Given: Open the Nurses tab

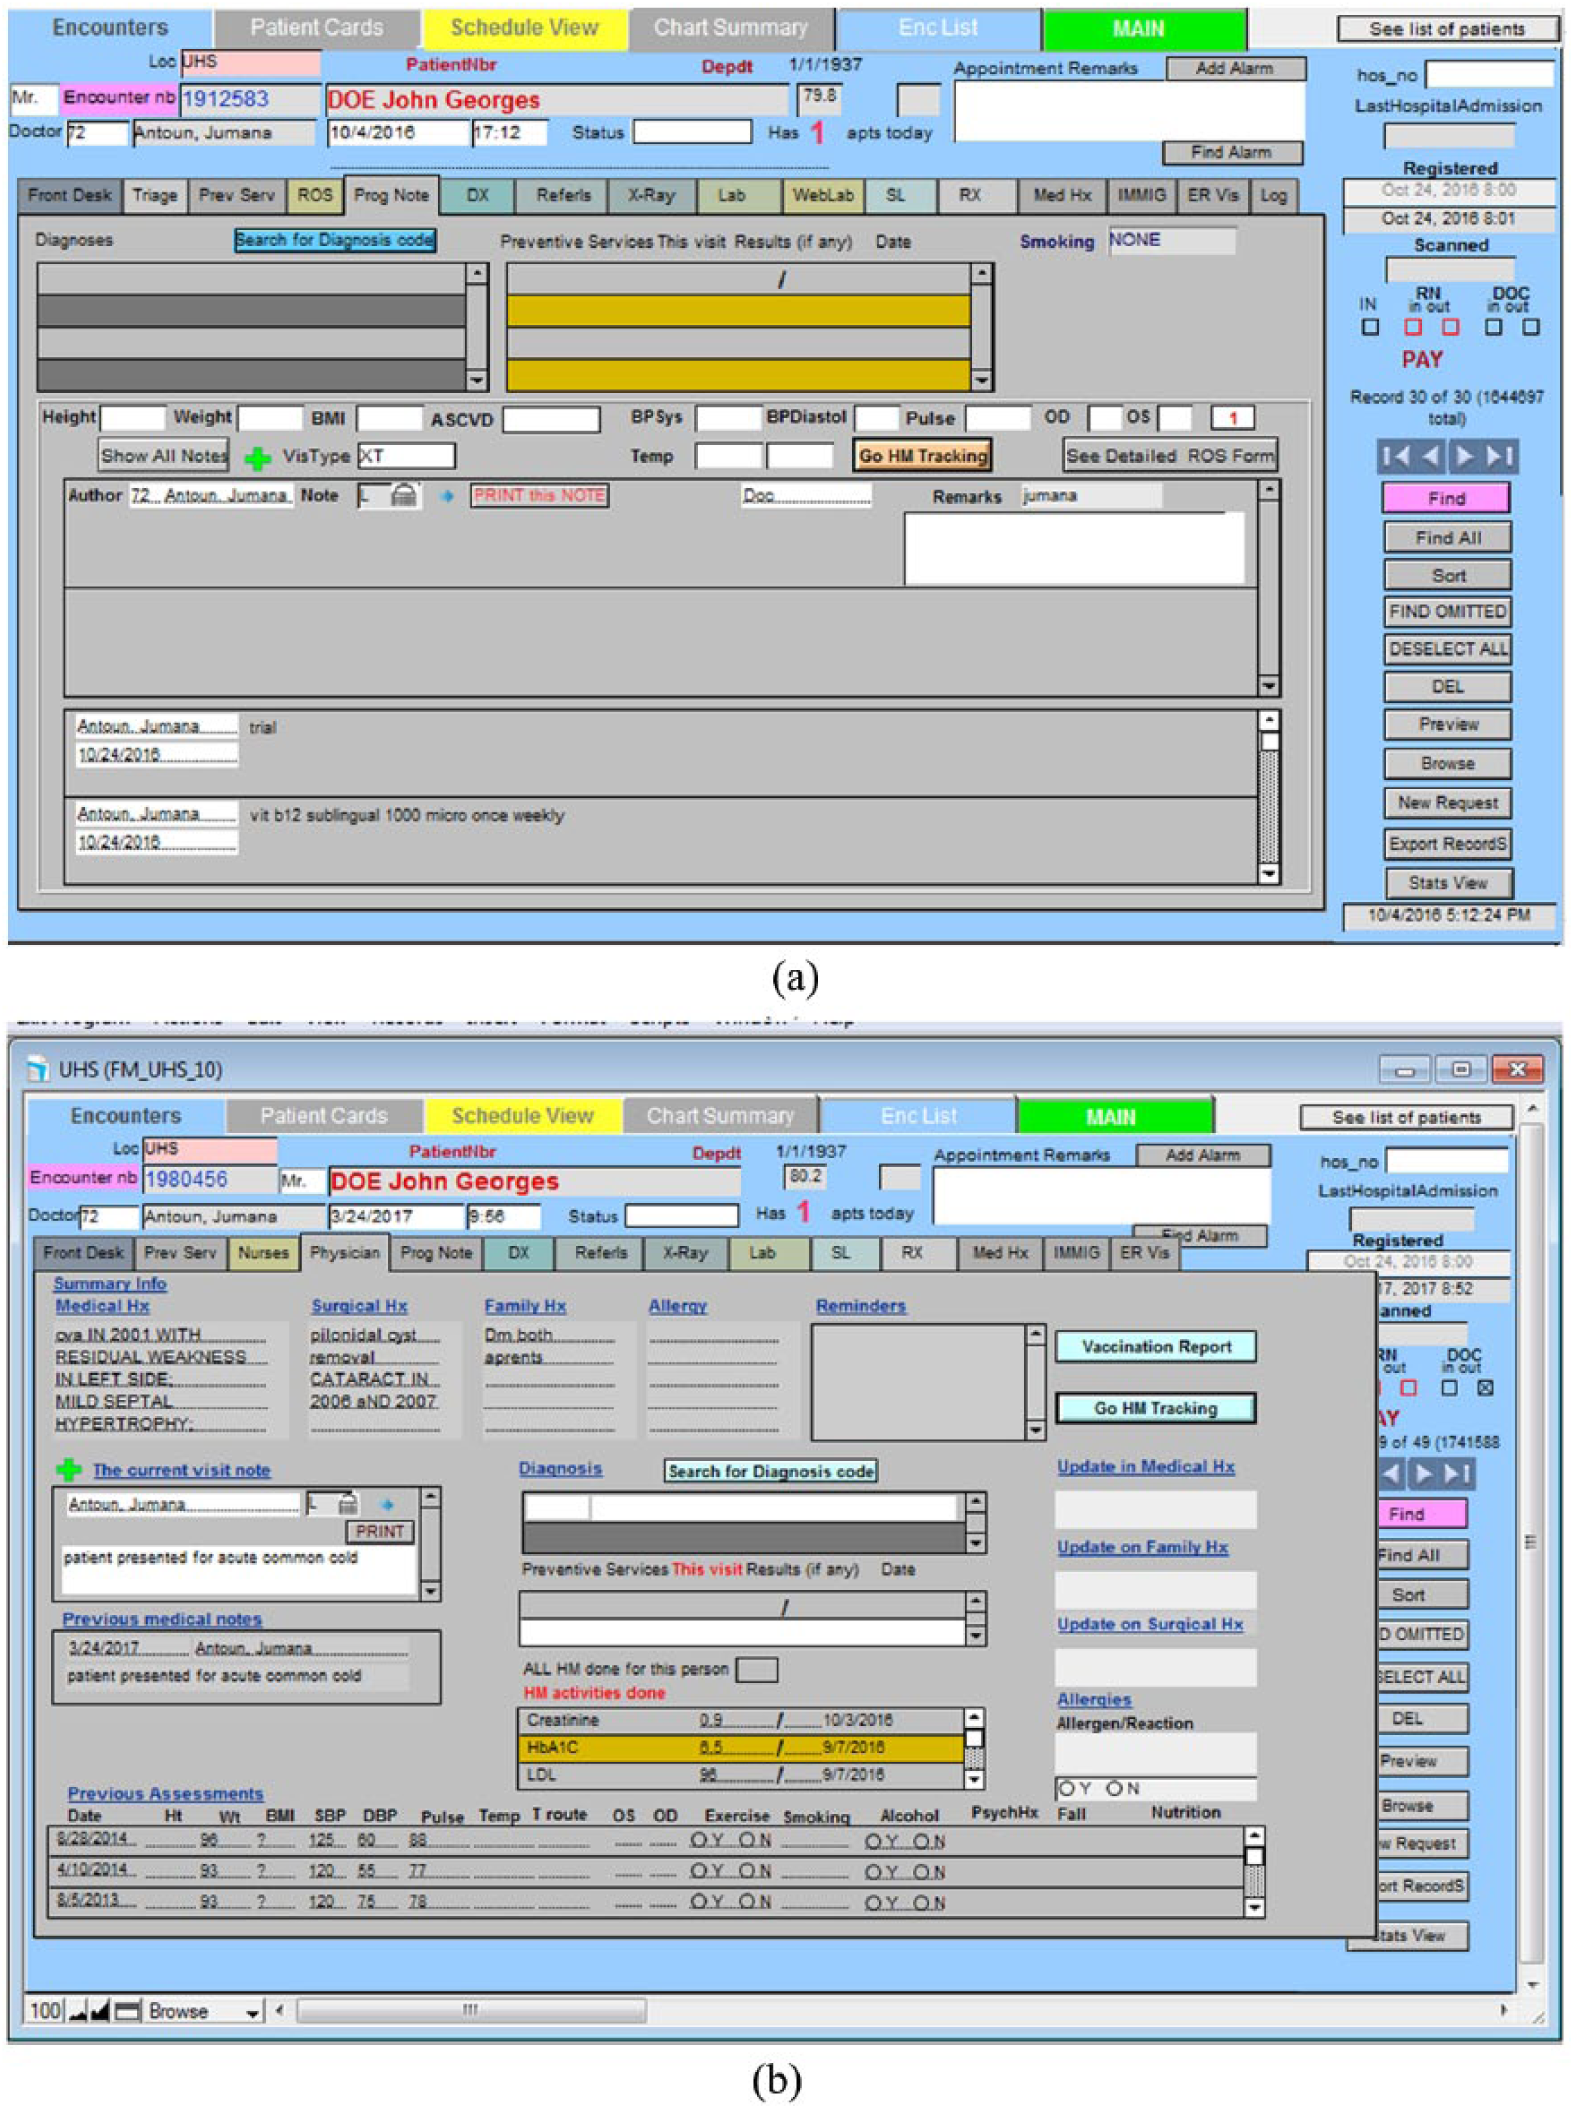Looking at the screenshot, I should point(263,1252).
